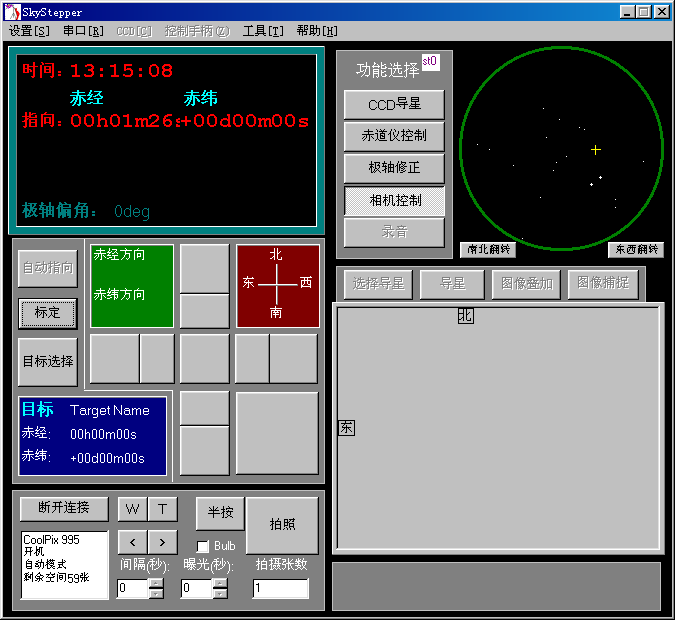Open the 串口[R] menu
This screenshot has width=675, height=620.
click(x=83, y=31)
